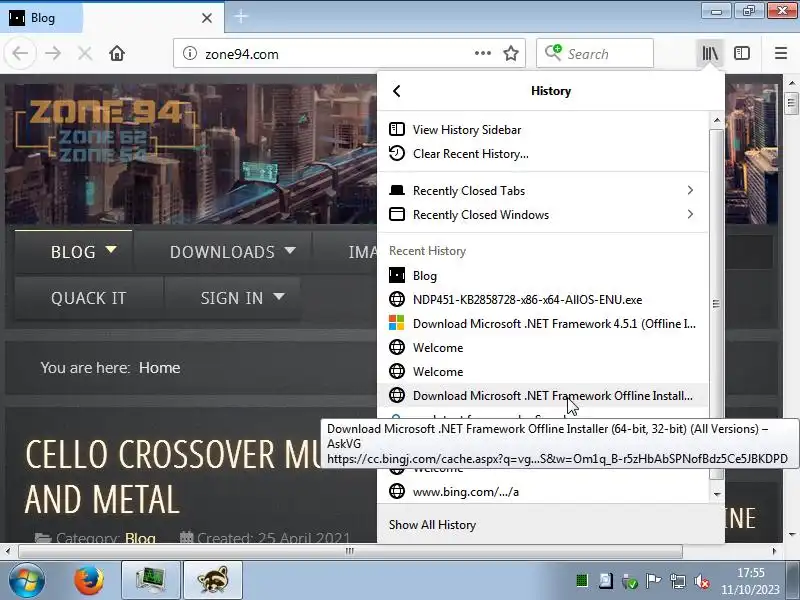
Task: Open the first Welcome history entry
Action: point(543,347)
